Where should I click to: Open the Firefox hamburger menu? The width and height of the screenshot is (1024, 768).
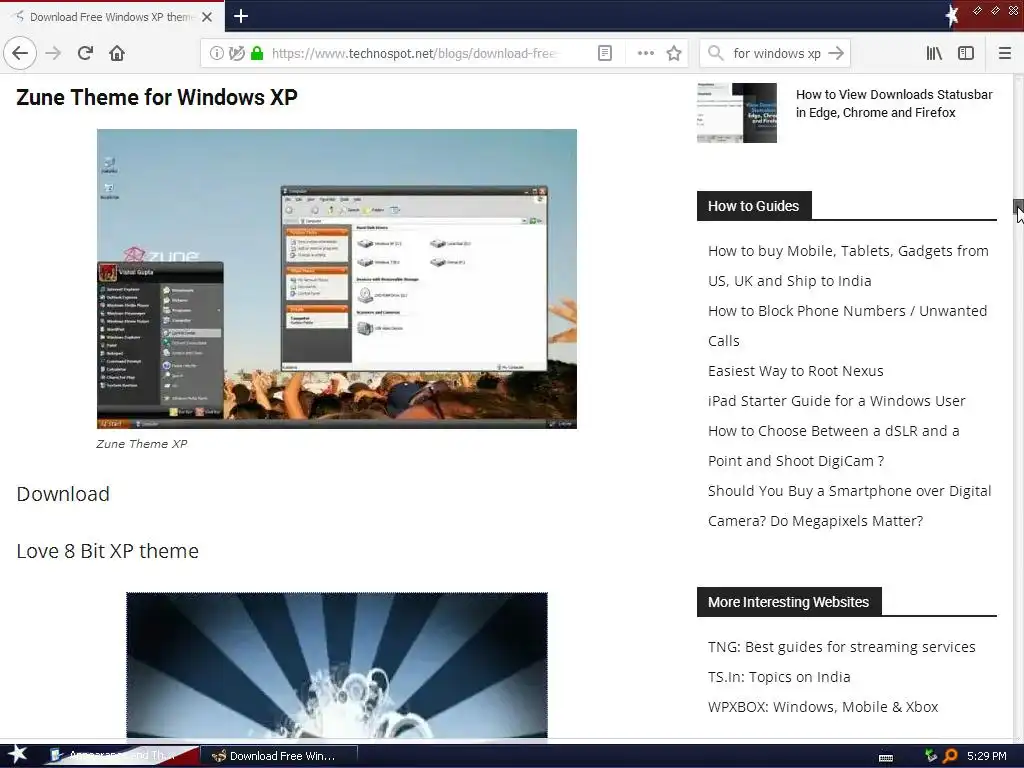[1005, 53]
